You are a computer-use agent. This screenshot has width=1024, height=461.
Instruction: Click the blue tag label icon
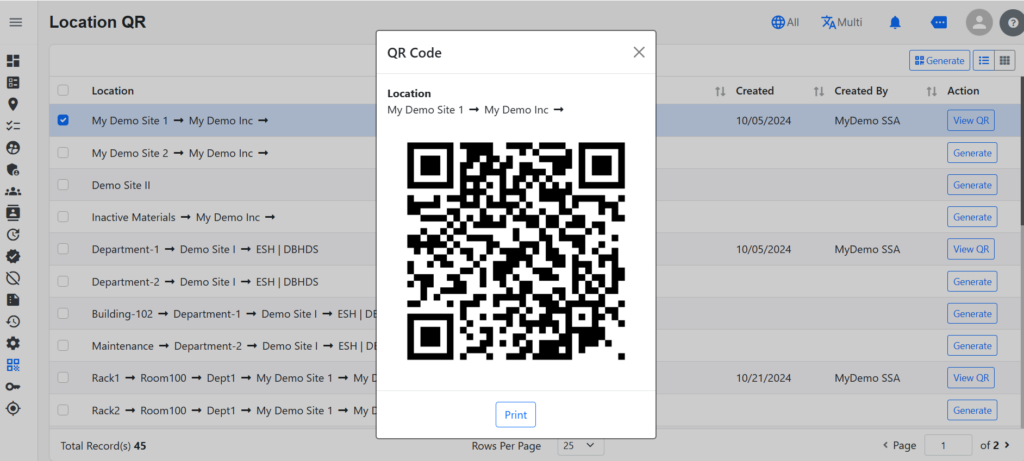(938, 22)
